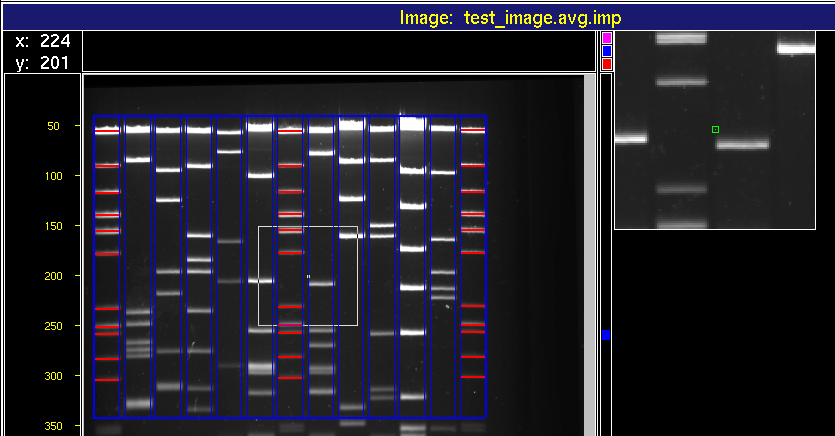Select the middle marker lane with red bands
Image resolution: width=835 pixels, height=436 pixels.
pyautogui.click(x=290, y=267)
